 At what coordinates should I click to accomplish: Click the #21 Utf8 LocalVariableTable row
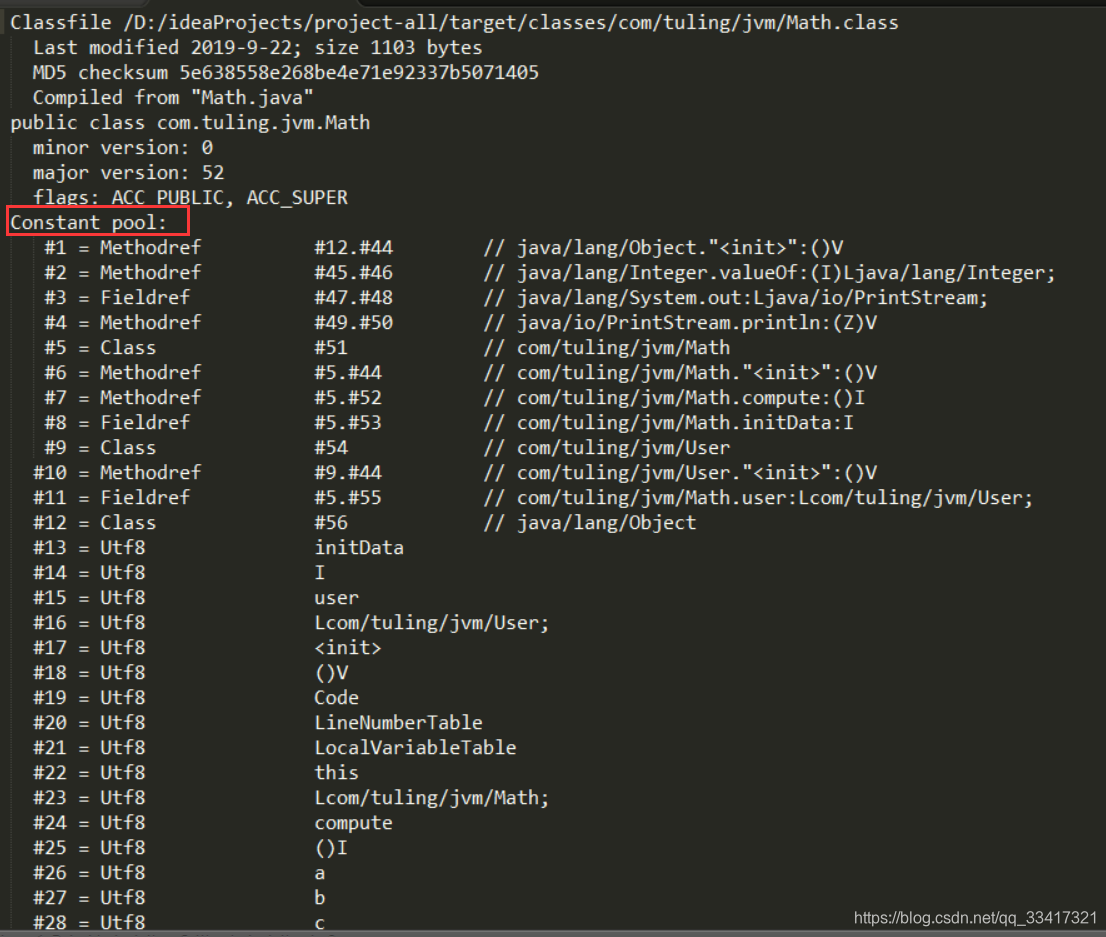pos(274,748)
